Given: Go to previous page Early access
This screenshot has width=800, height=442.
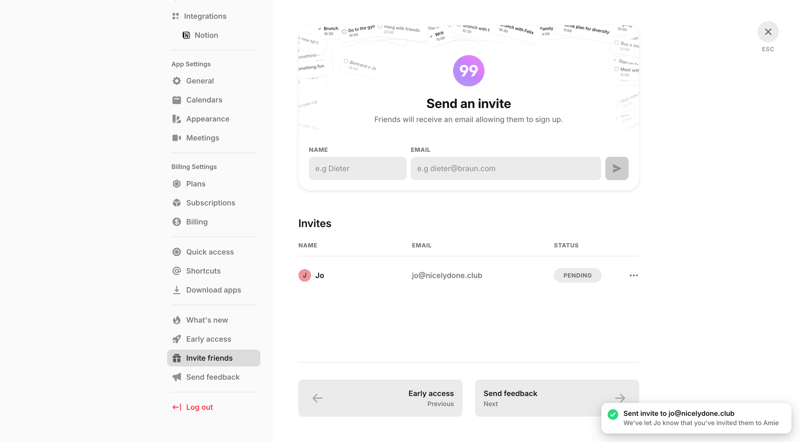Looking at the screenshot, I should (380, 398).
